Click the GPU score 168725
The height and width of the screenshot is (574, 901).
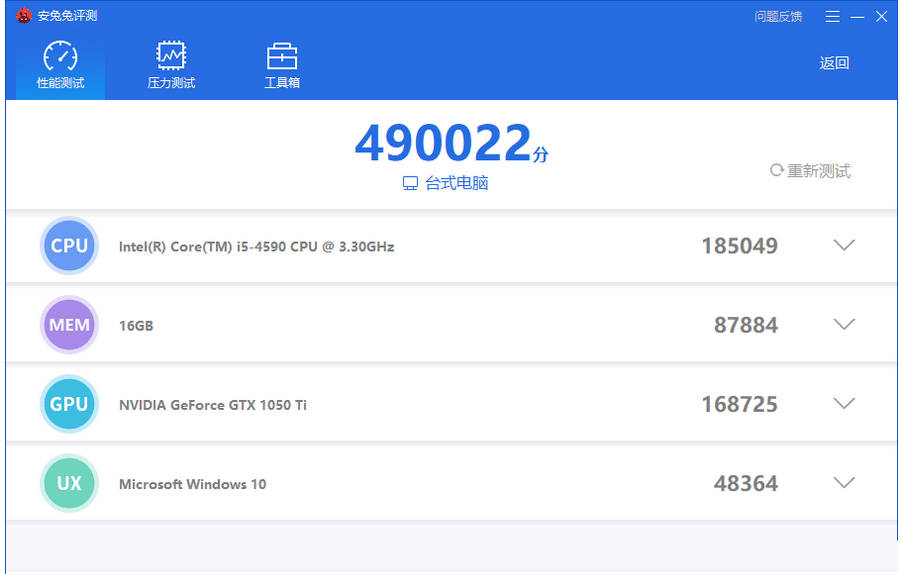click(740, 405)
